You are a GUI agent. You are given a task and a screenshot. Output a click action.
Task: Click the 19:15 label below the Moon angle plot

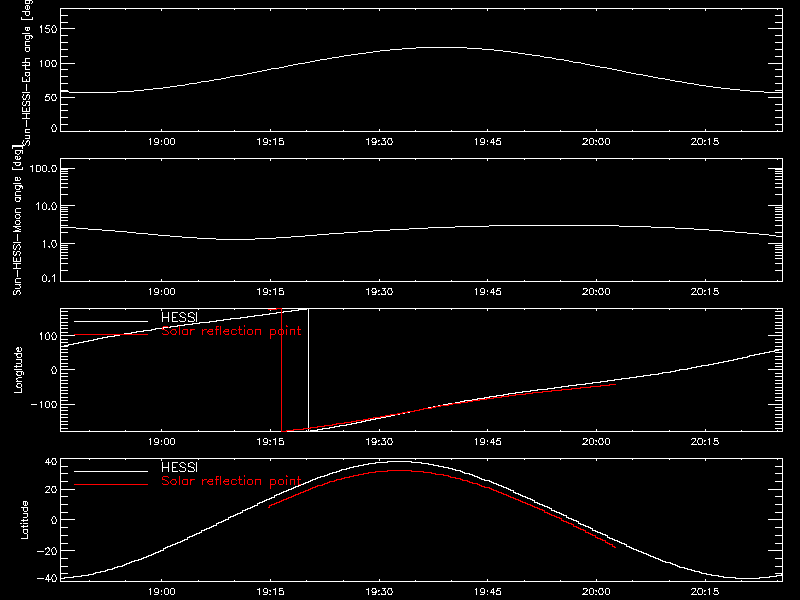[270, 292]
